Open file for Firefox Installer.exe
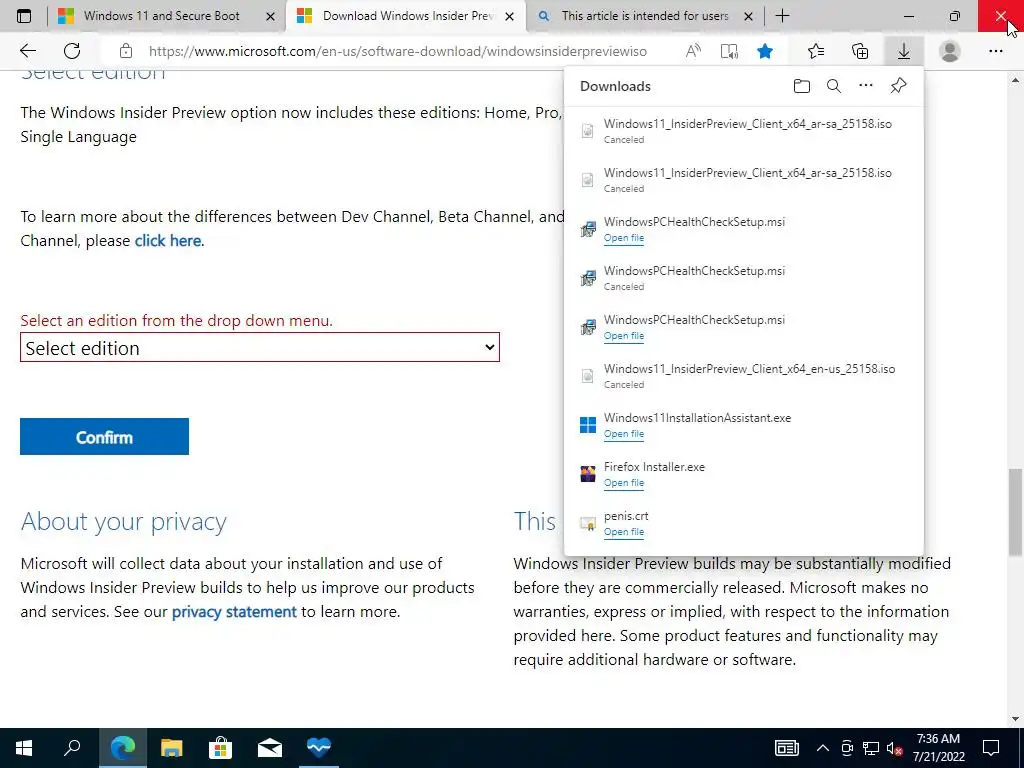The image size is (1024, 768). [x=624, y=483]
